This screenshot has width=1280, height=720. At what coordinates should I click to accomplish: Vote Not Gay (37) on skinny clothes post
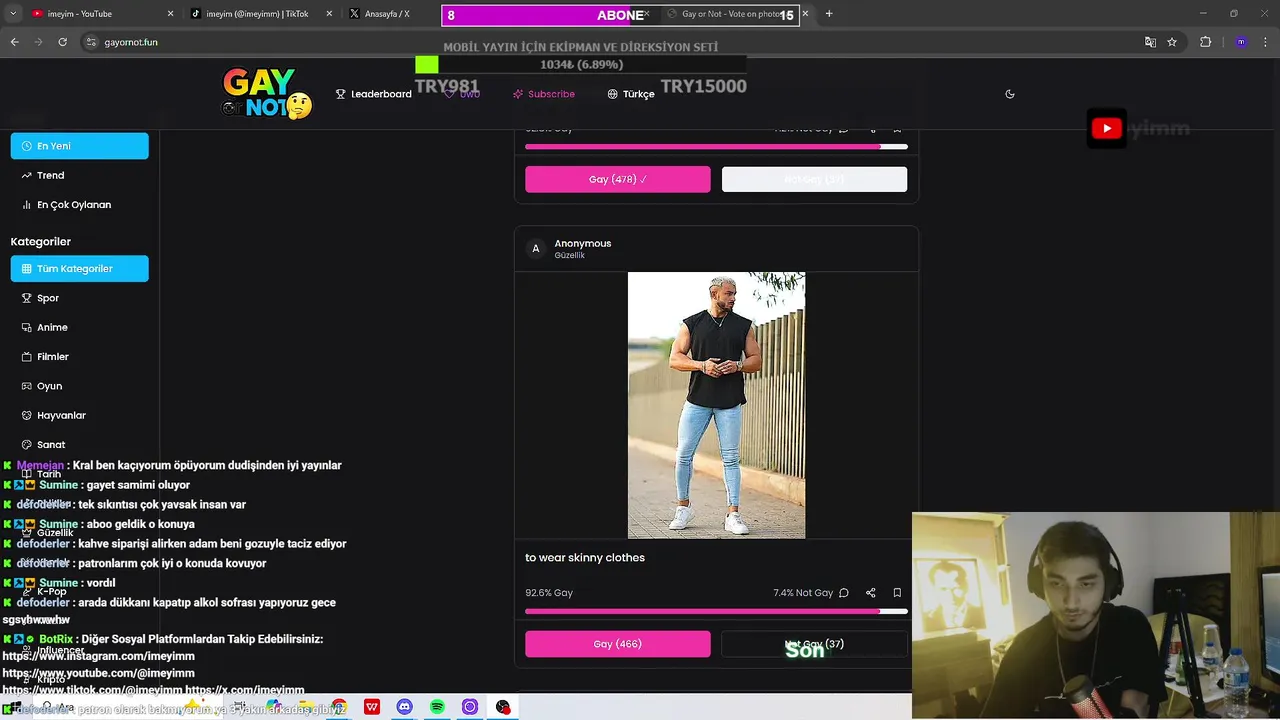click(814, 644)
